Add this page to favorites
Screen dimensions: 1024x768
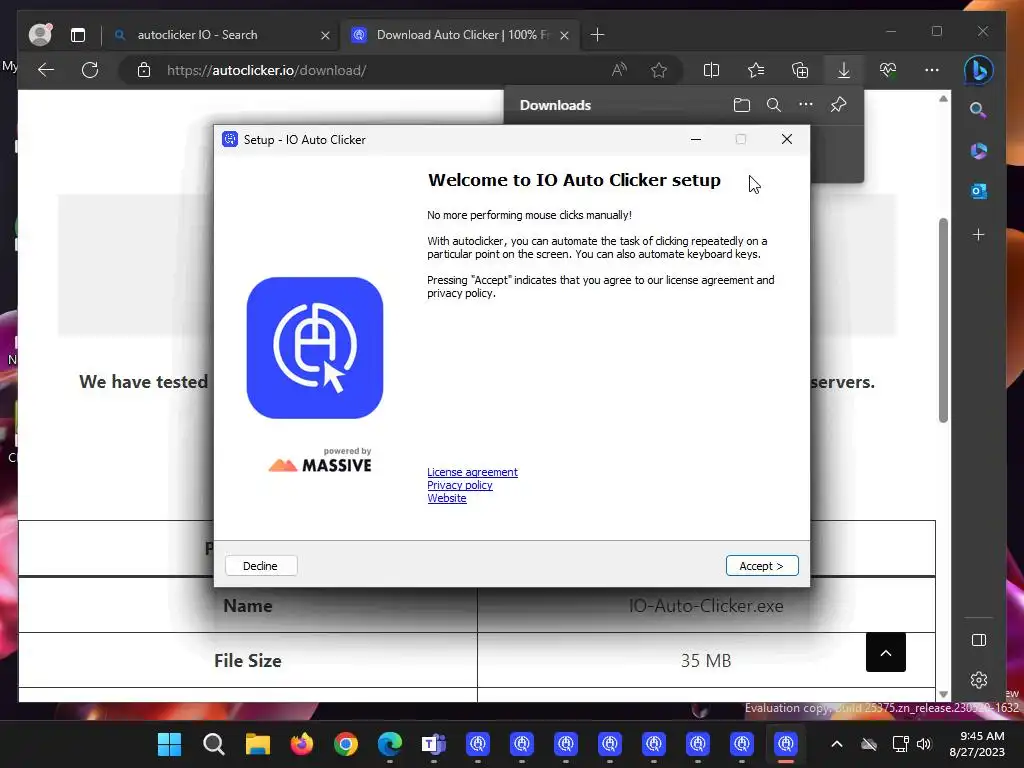click(x=659, y=70)
